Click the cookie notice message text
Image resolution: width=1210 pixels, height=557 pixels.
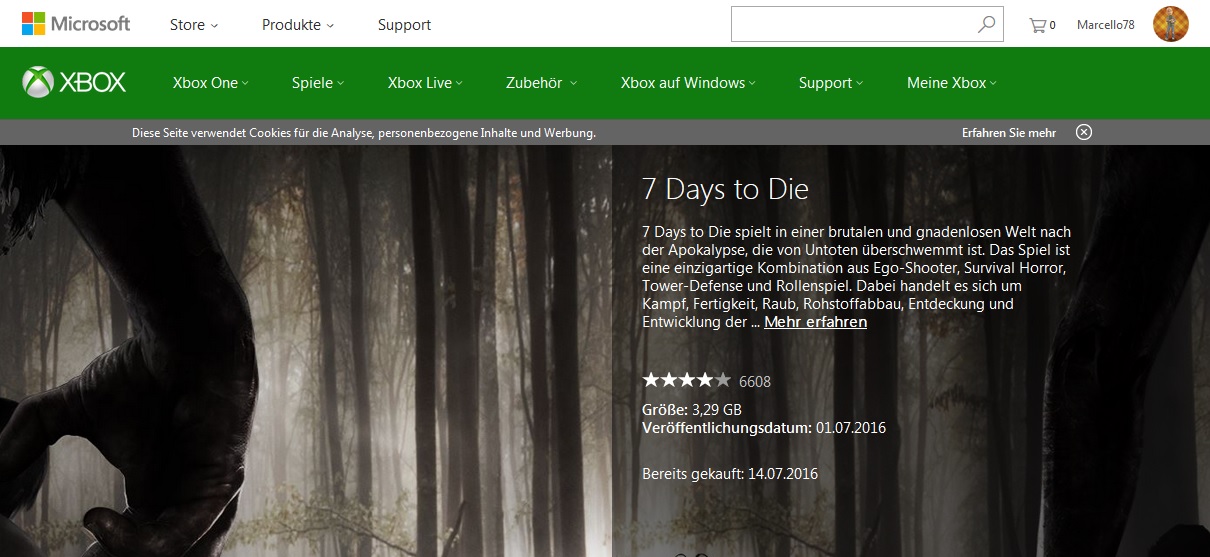(364, 132)
